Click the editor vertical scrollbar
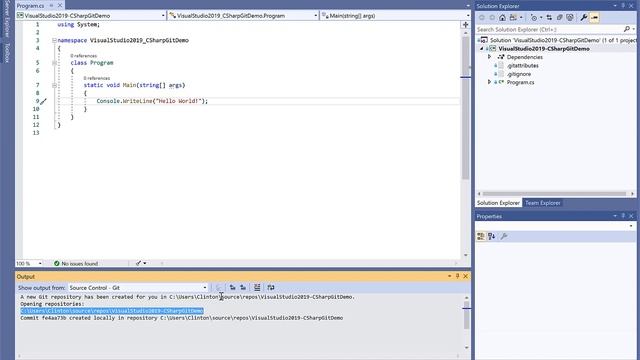The image size is (640, 360). pos(465,108)
